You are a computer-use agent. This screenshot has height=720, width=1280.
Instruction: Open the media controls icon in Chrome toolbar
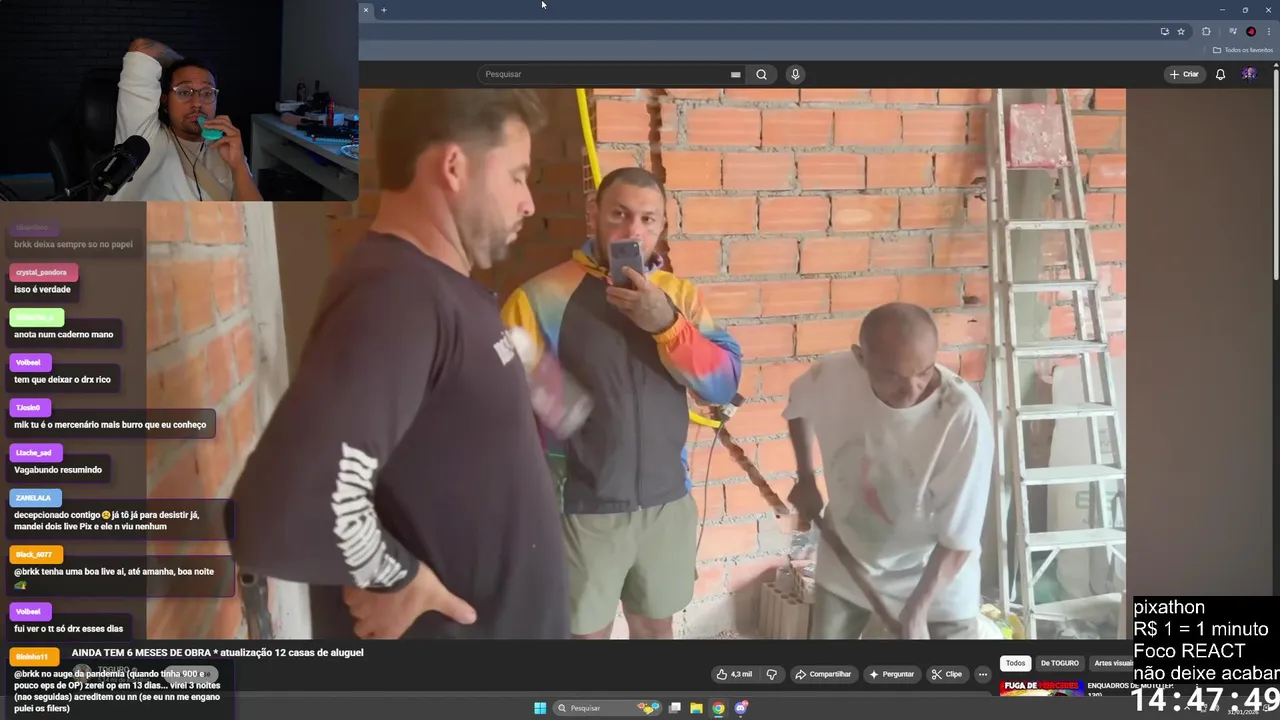coord(1233,31)
